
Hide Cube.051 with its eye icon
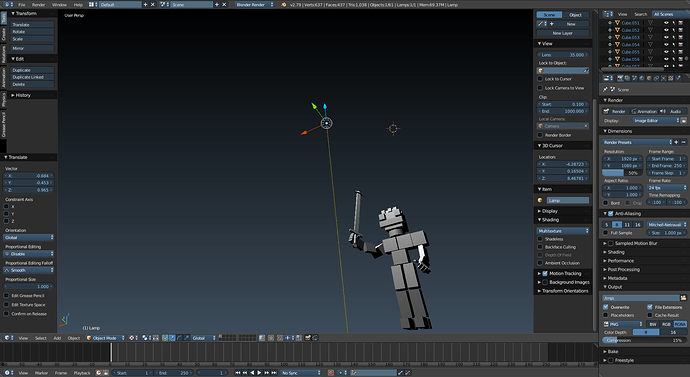pyautogui.click(x=666, y=23)
